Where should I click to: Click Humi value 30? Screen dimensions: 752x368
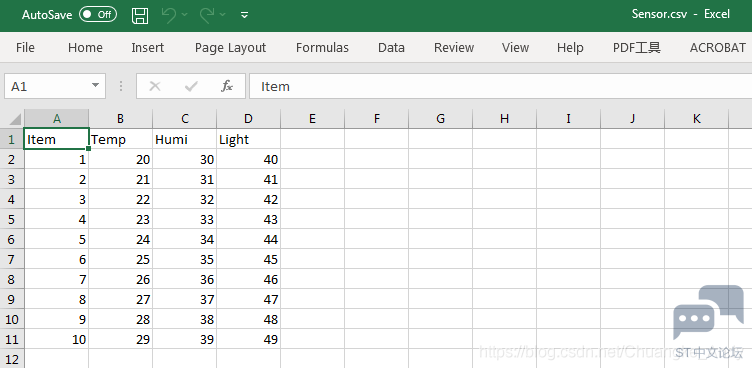tap(185, 159)
